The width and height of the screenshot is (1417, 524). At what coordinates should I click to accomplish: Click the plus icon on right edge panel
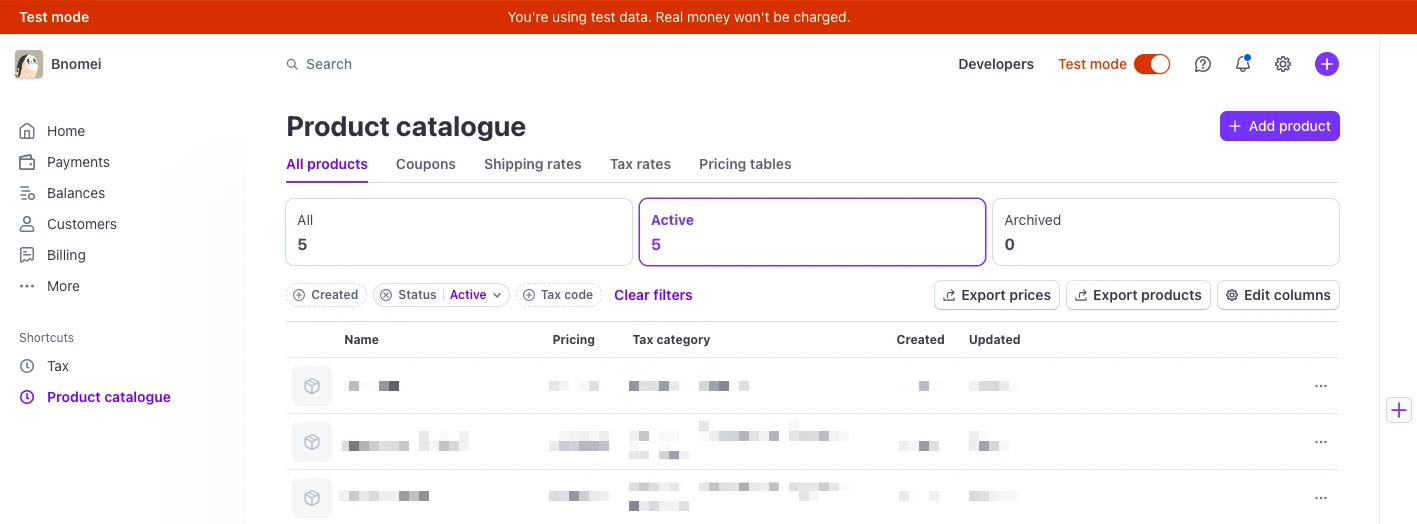(1399, 410)
